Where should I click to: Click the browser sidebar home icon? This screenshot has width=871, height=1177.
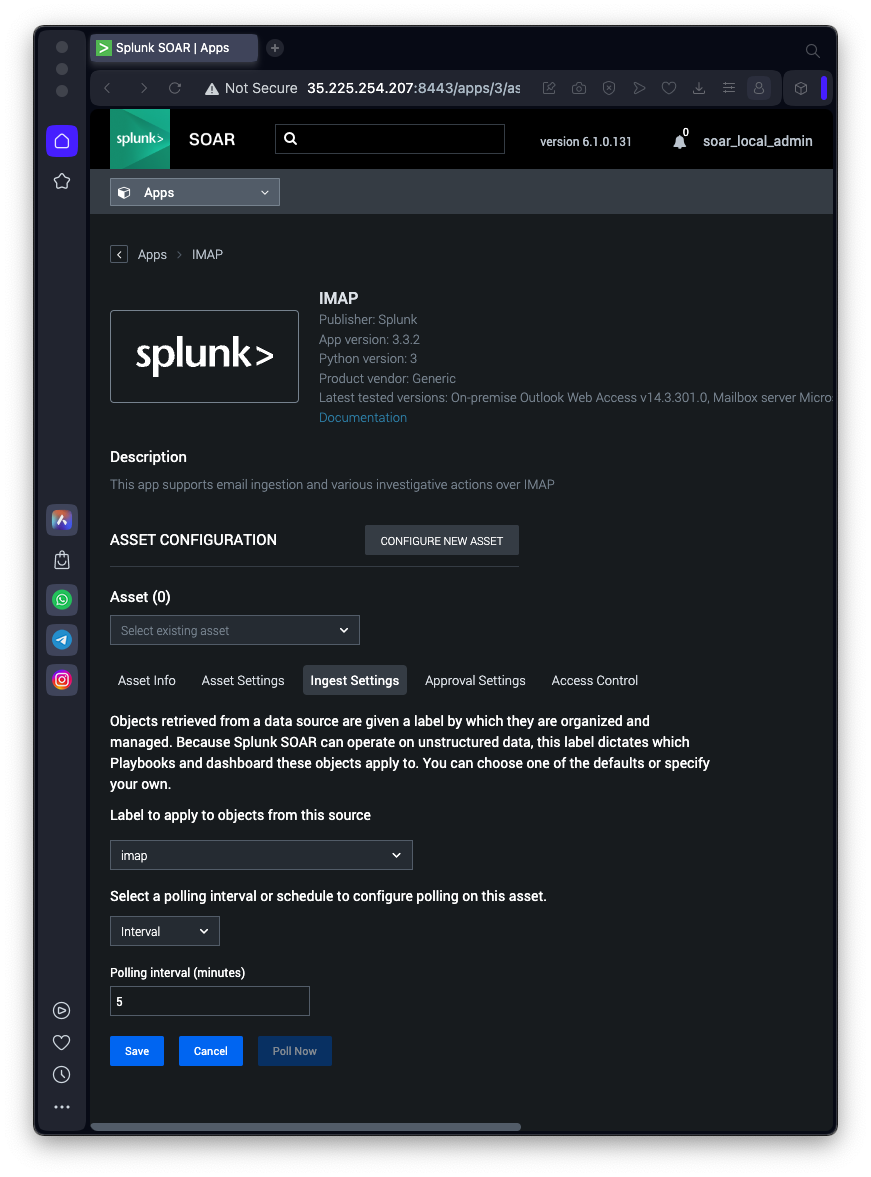(62, 141)
